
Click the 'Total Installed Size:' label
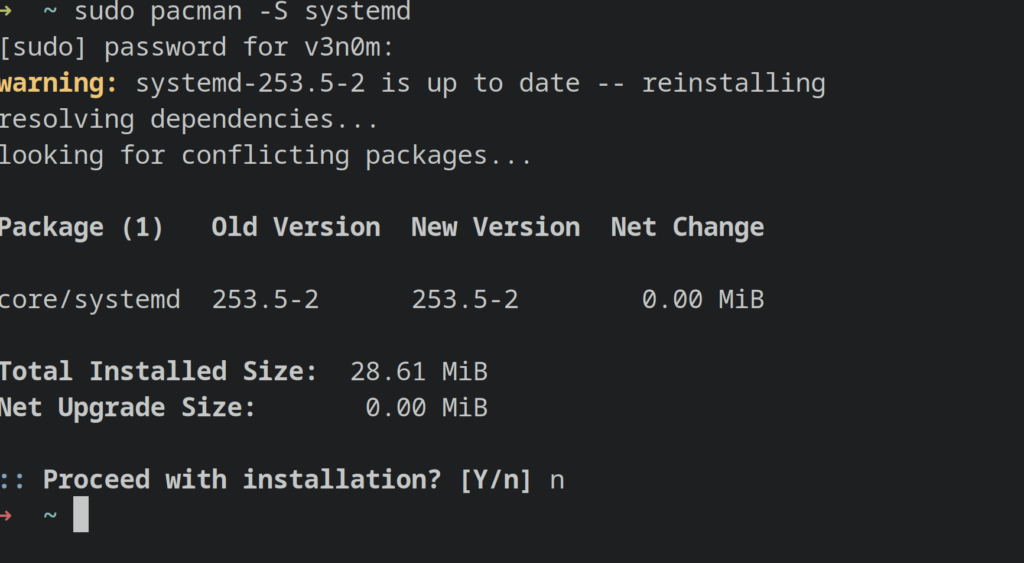click(158, 372)
